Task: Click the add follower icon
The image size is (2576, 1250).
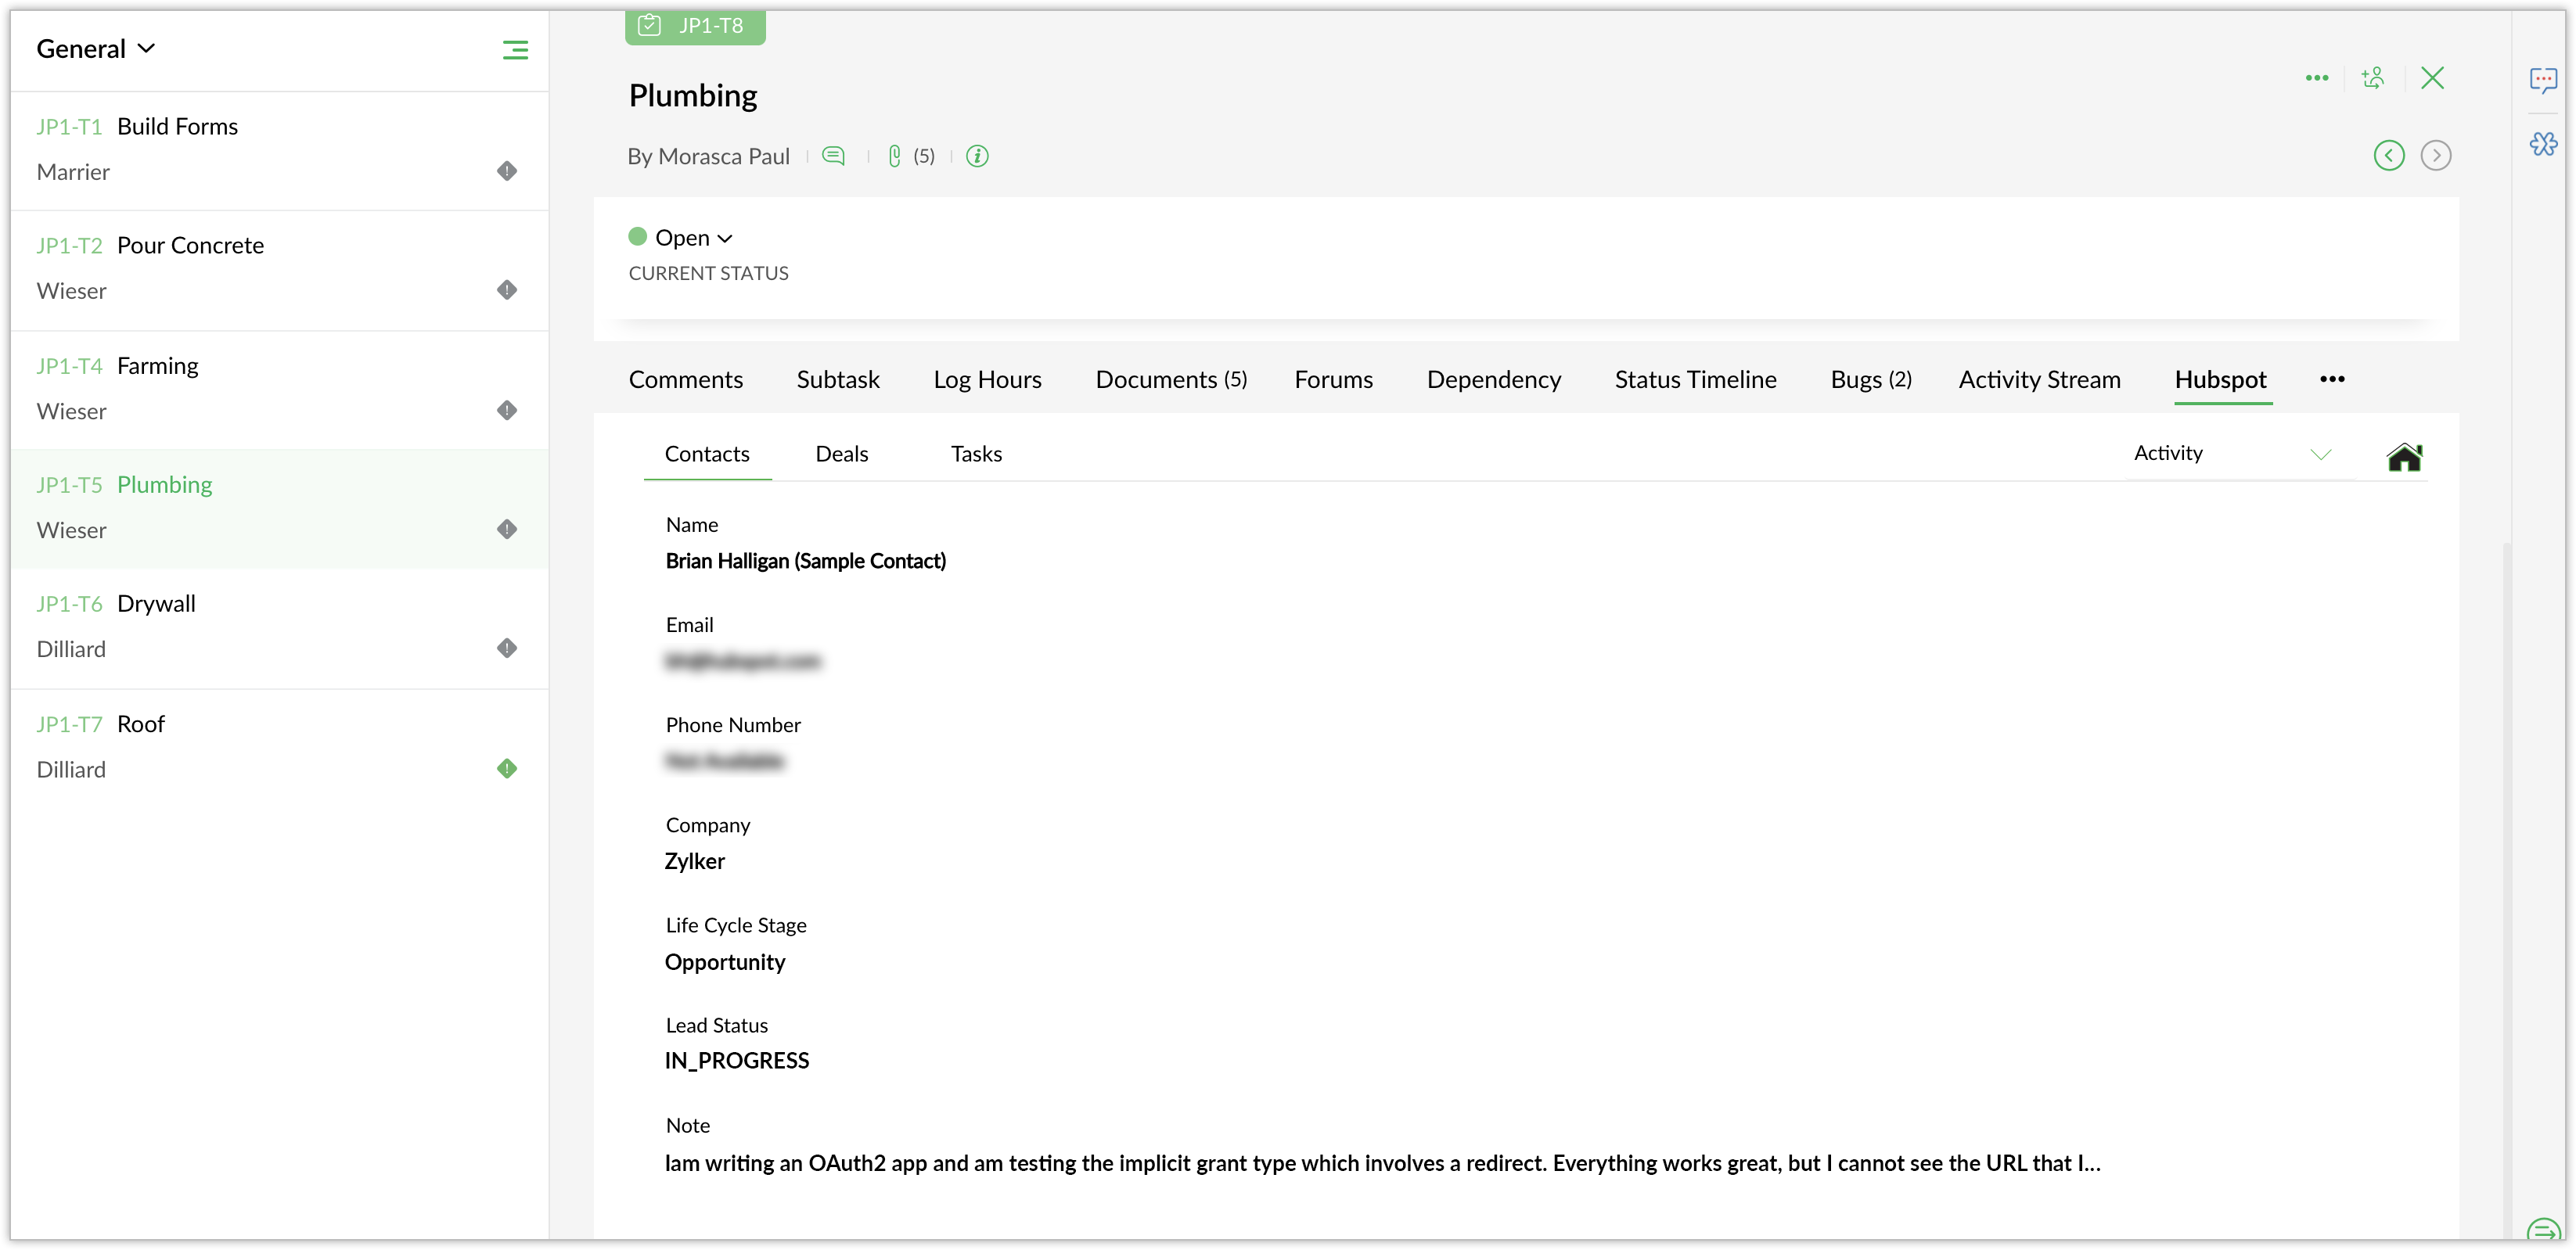Action: click(x=2372, y=78)
